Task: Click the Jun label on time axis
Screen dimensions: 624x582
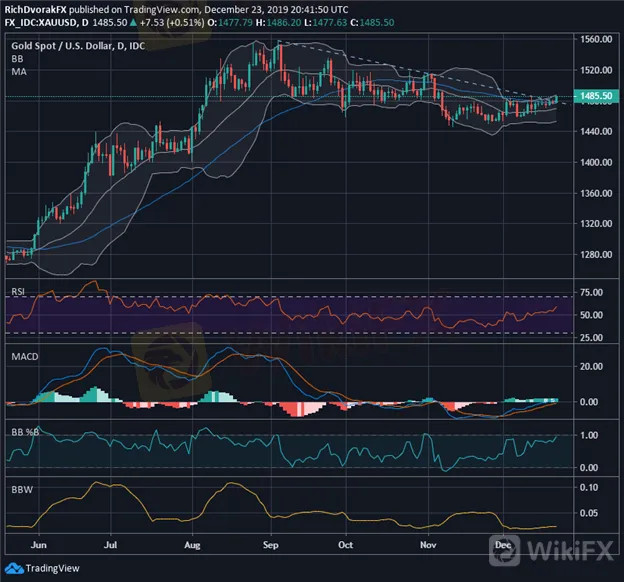Action: (x=40, y=544)
